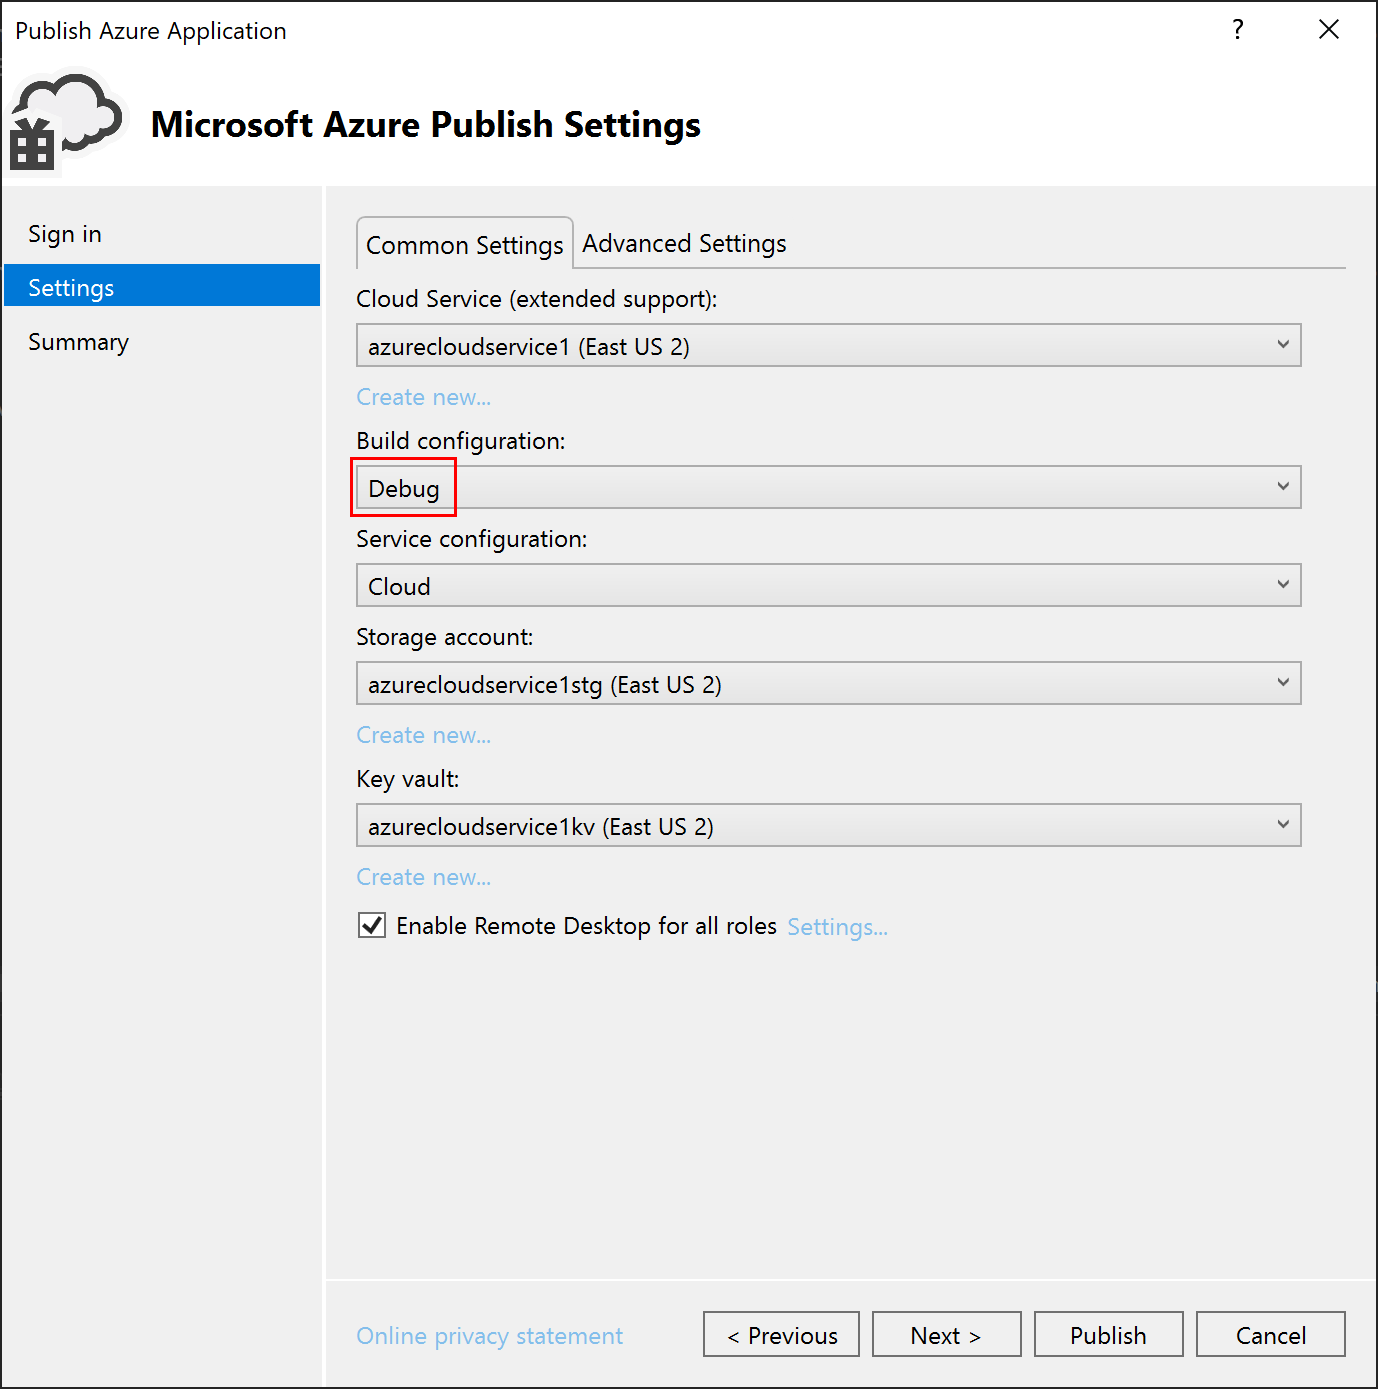
Task: Click the Previous button
Action: click(781, 1334)
